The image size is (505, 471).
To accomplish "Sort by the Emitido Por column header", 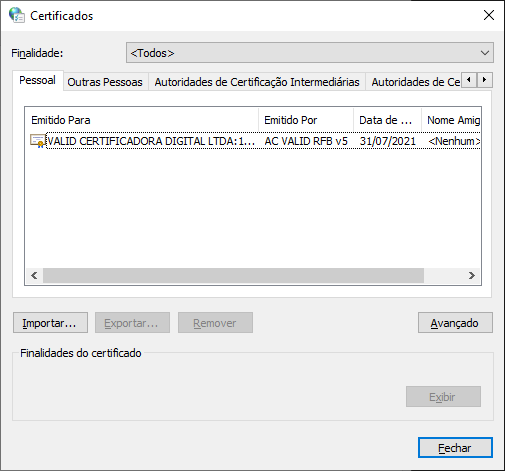I will pyautogui.click(x=306, y=120).
